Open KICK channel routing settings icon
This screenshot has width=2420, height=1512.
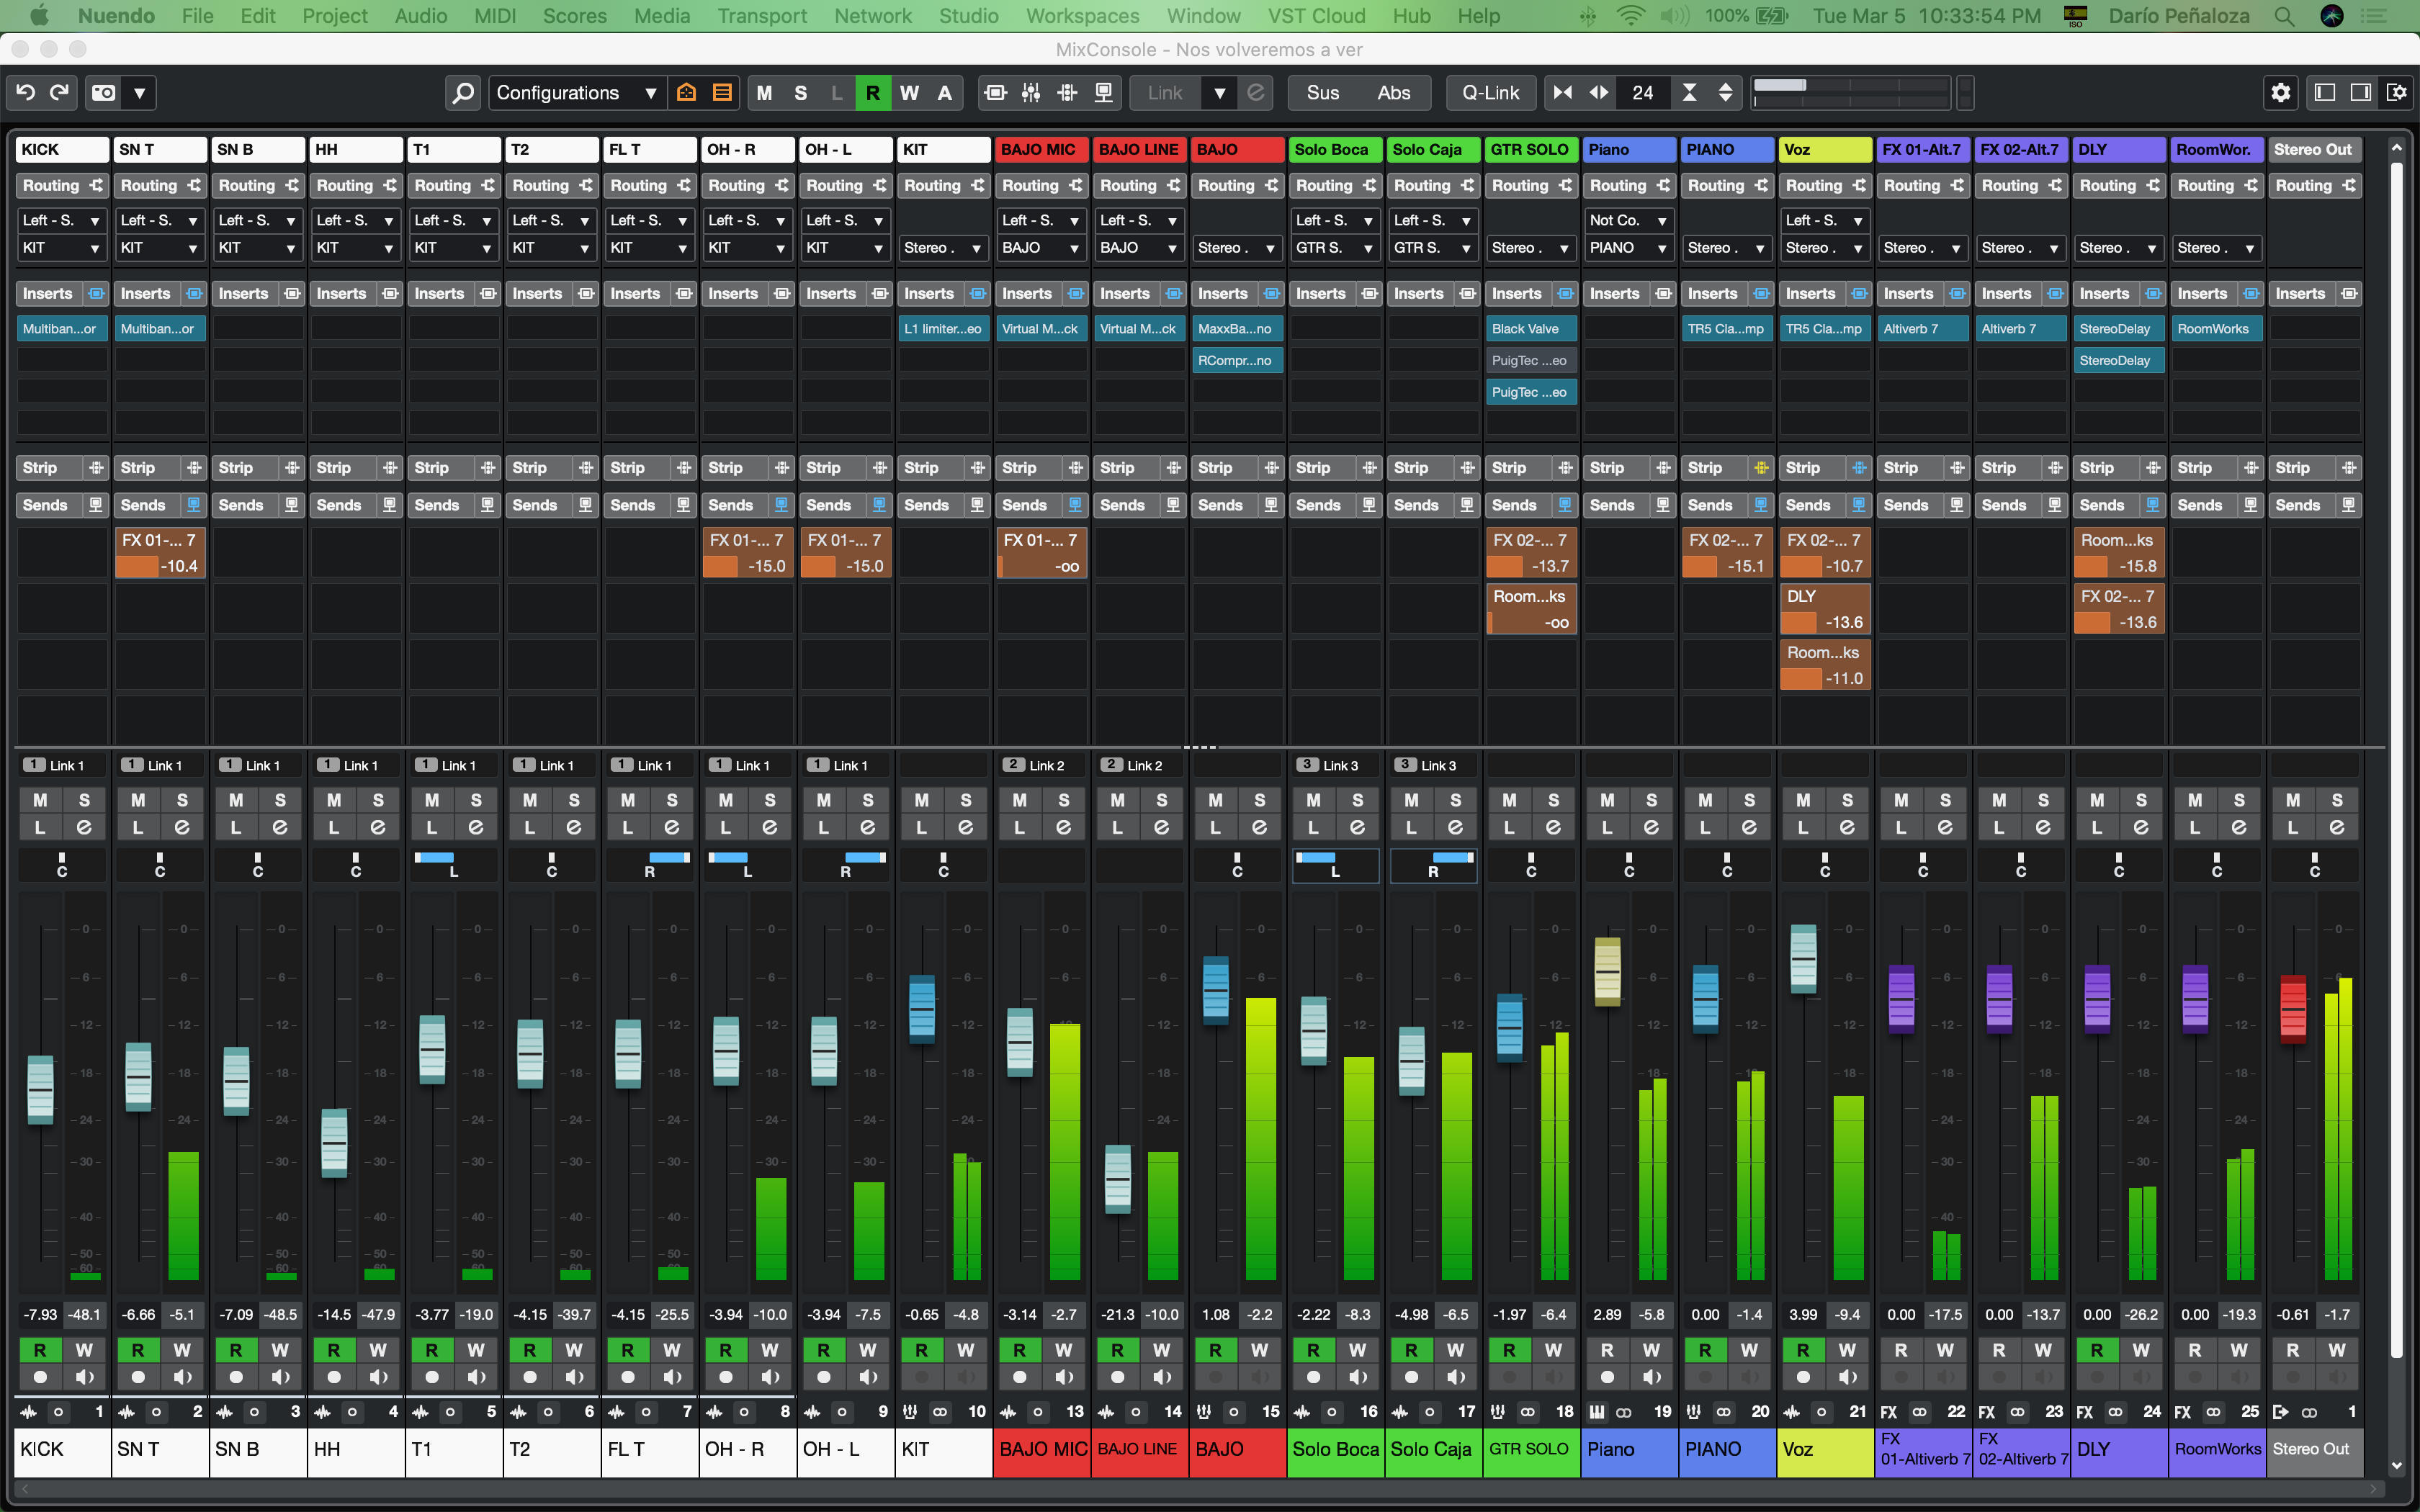coord(96,186)
